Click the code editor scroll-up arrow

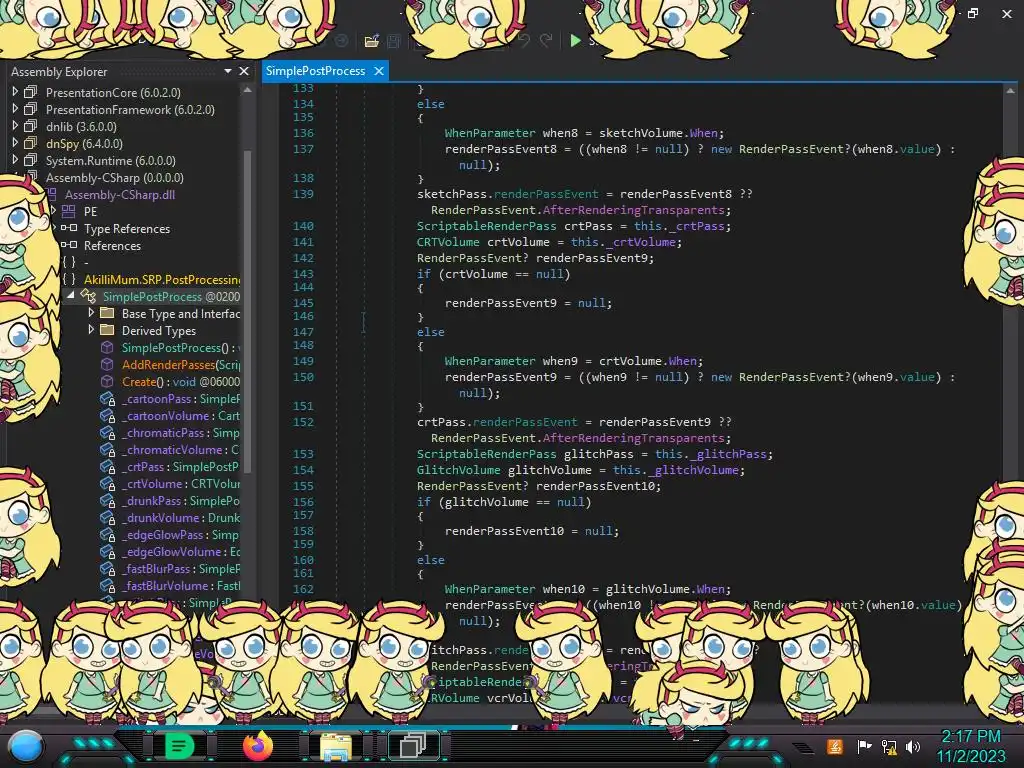click(1010, 91)
